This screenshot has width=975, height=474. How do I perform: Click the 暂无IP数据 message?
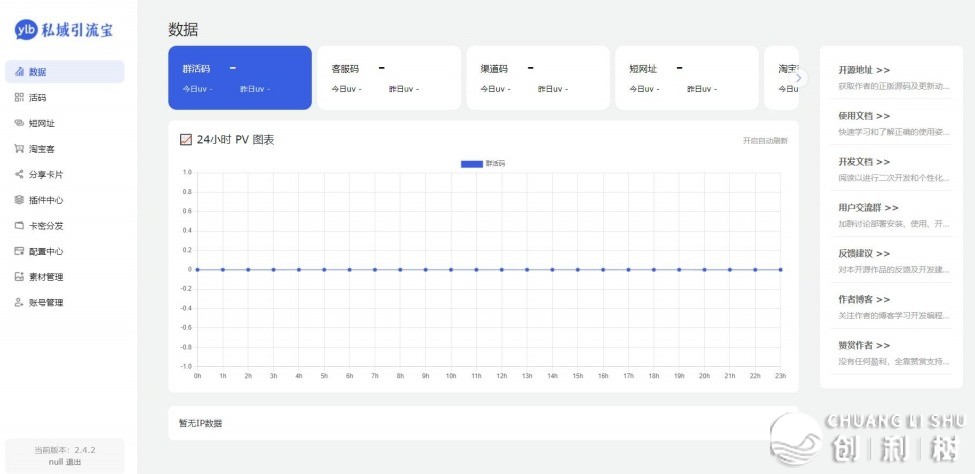pos(200,424)
